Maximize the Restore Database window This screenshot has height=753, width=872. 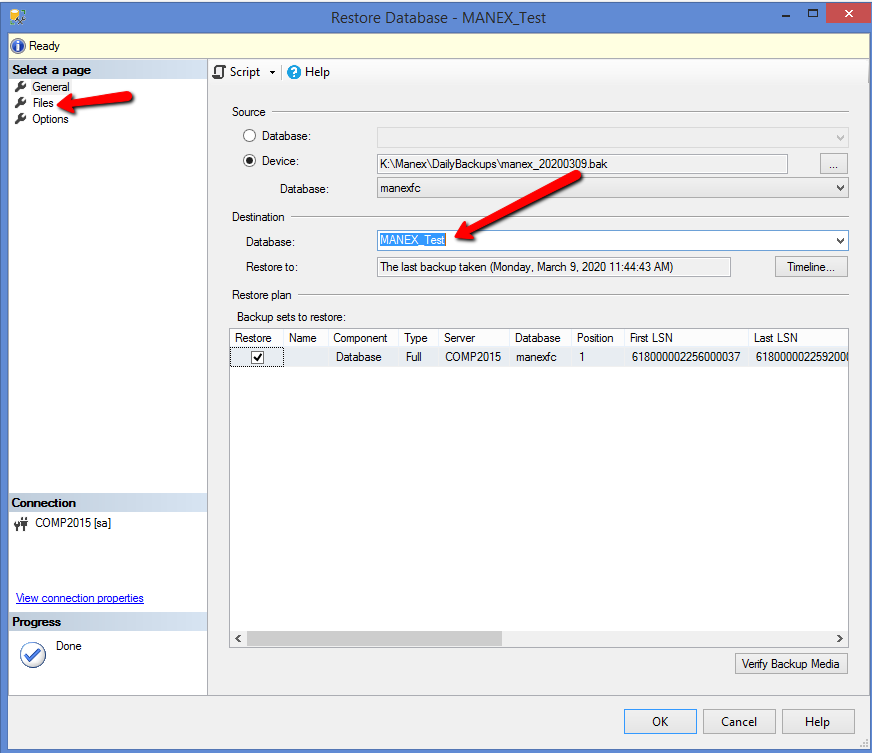812,14
